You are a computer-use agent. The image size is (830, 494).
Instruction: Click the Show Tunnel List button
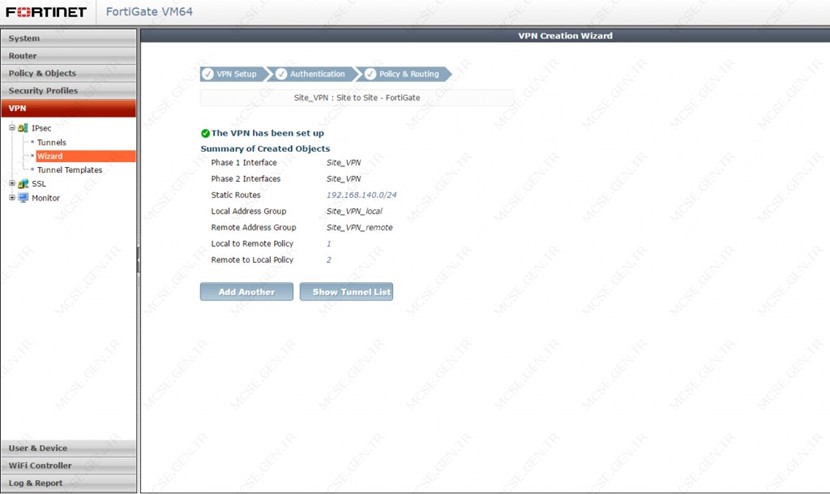point(346,292)
